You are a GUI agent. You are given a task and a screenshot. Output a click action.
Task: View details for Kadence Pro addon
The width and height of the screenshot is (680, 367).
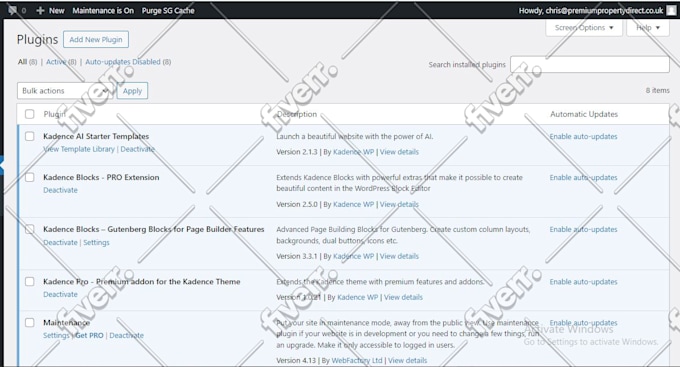coord(403,297)
